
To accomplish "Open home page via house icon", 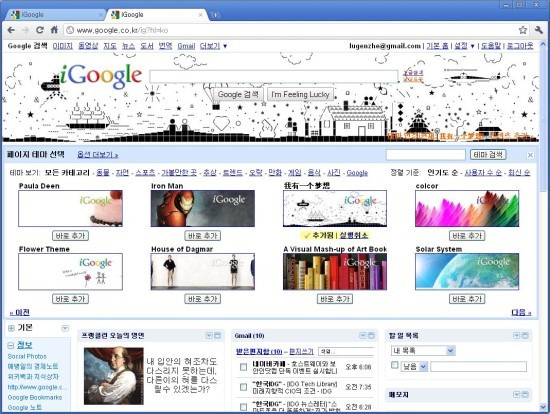I will point(54,30).
